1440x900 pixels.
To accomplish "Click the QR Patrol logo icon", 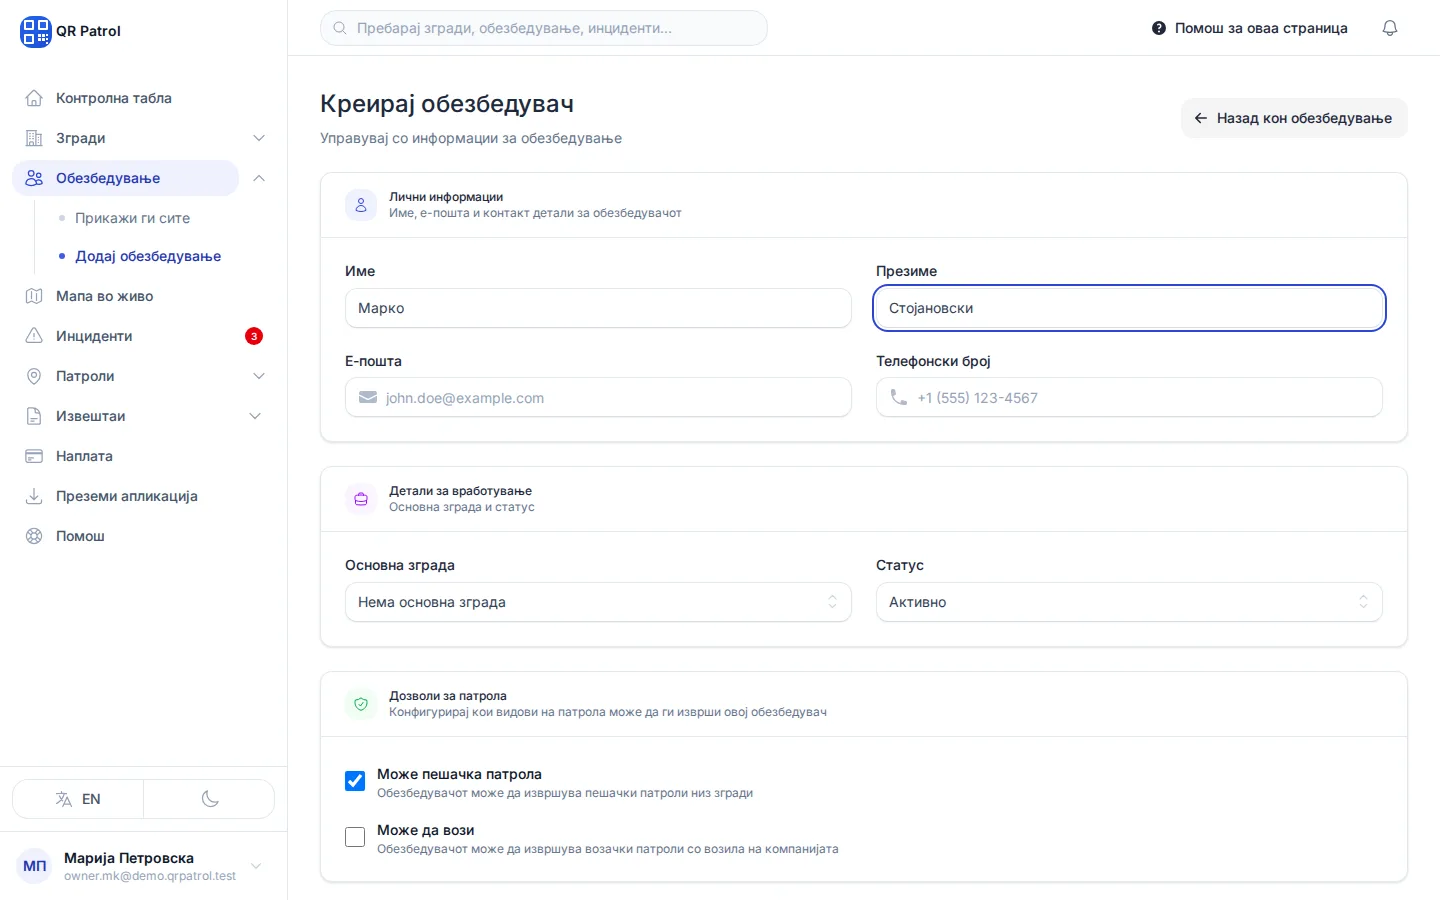I will (36, 31).
